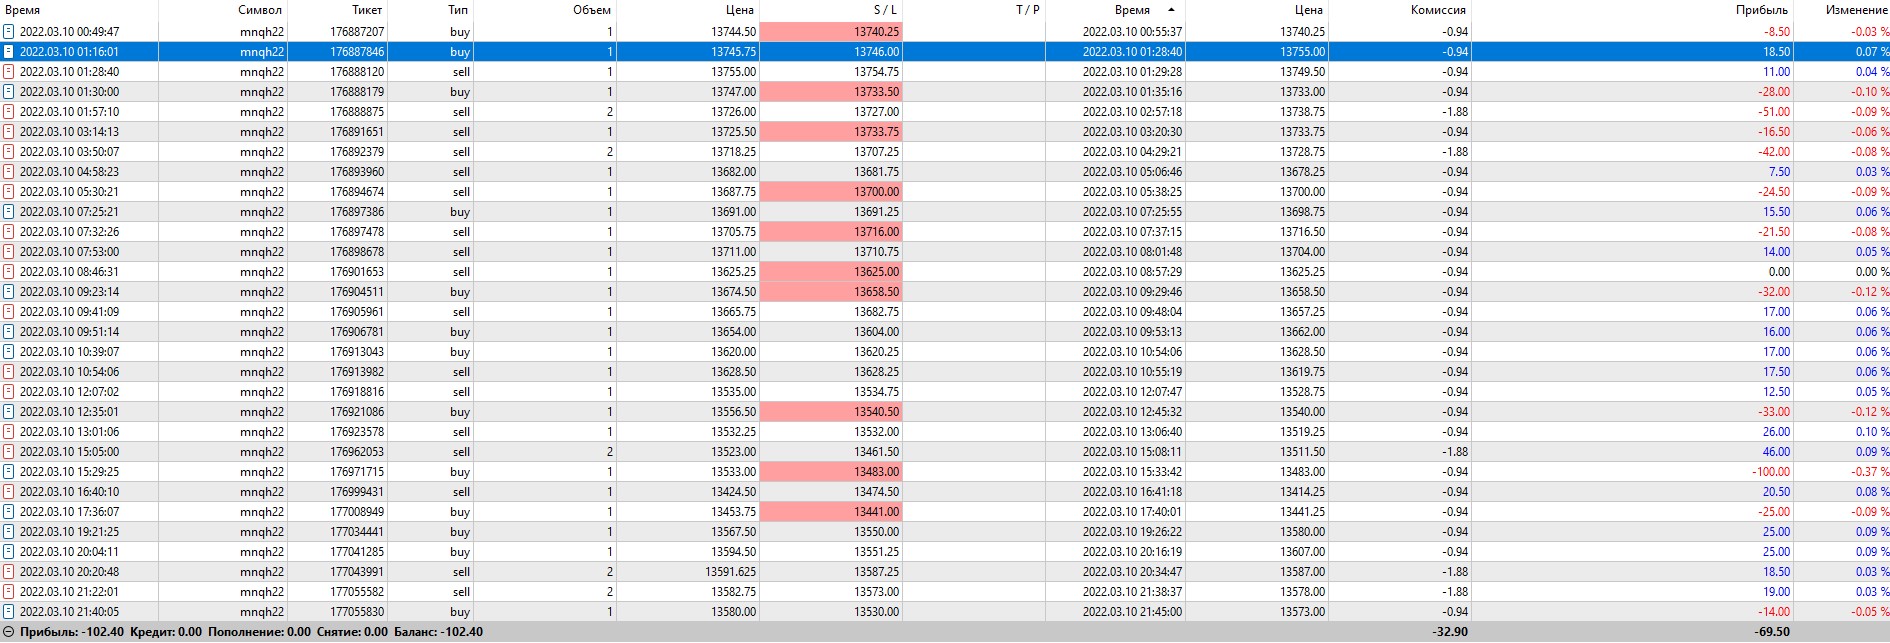Select the sell order icon at 01:28:40
The width and height of the screenshot is (1890, 643).
coord(9,72)
